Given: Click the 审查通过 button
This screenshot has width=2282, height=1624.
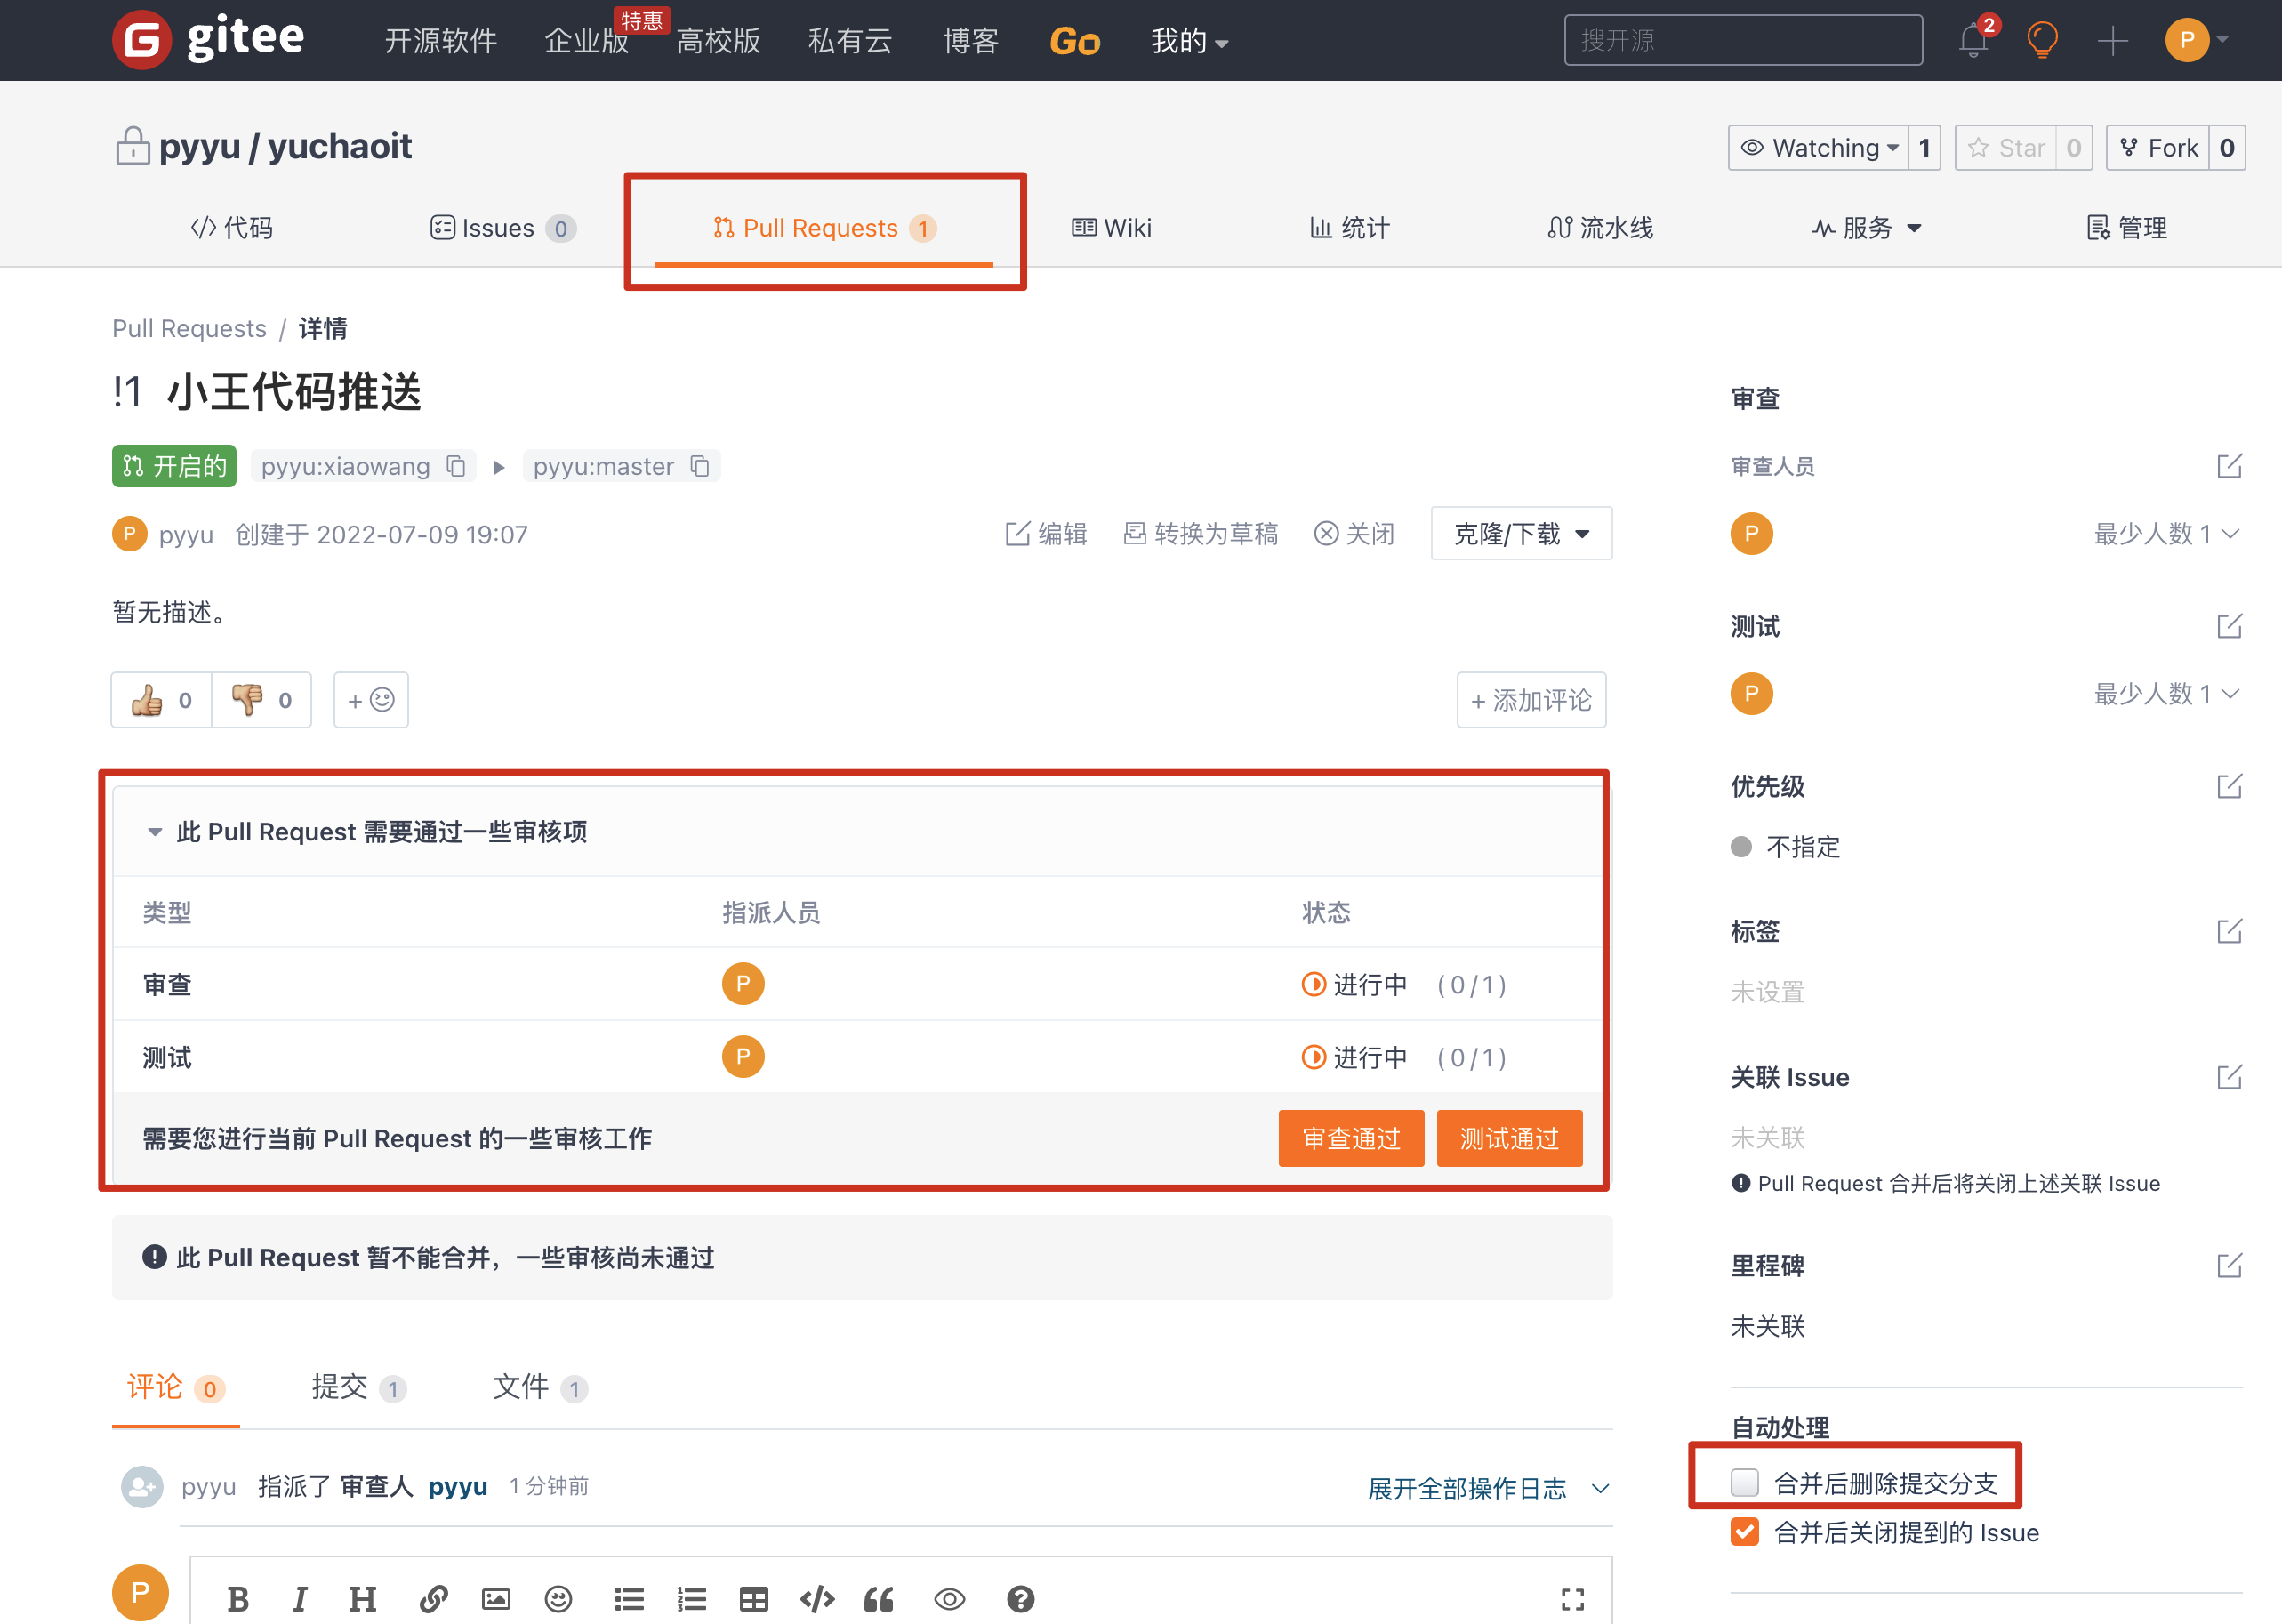Looking at the screenshot, I should (x=1350, y=1138).
